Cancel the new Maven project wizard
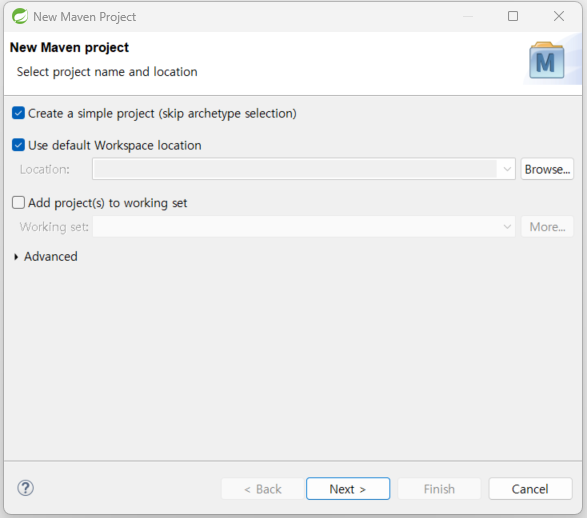This screenshot has height=518, width=587. tap(530, 489)
